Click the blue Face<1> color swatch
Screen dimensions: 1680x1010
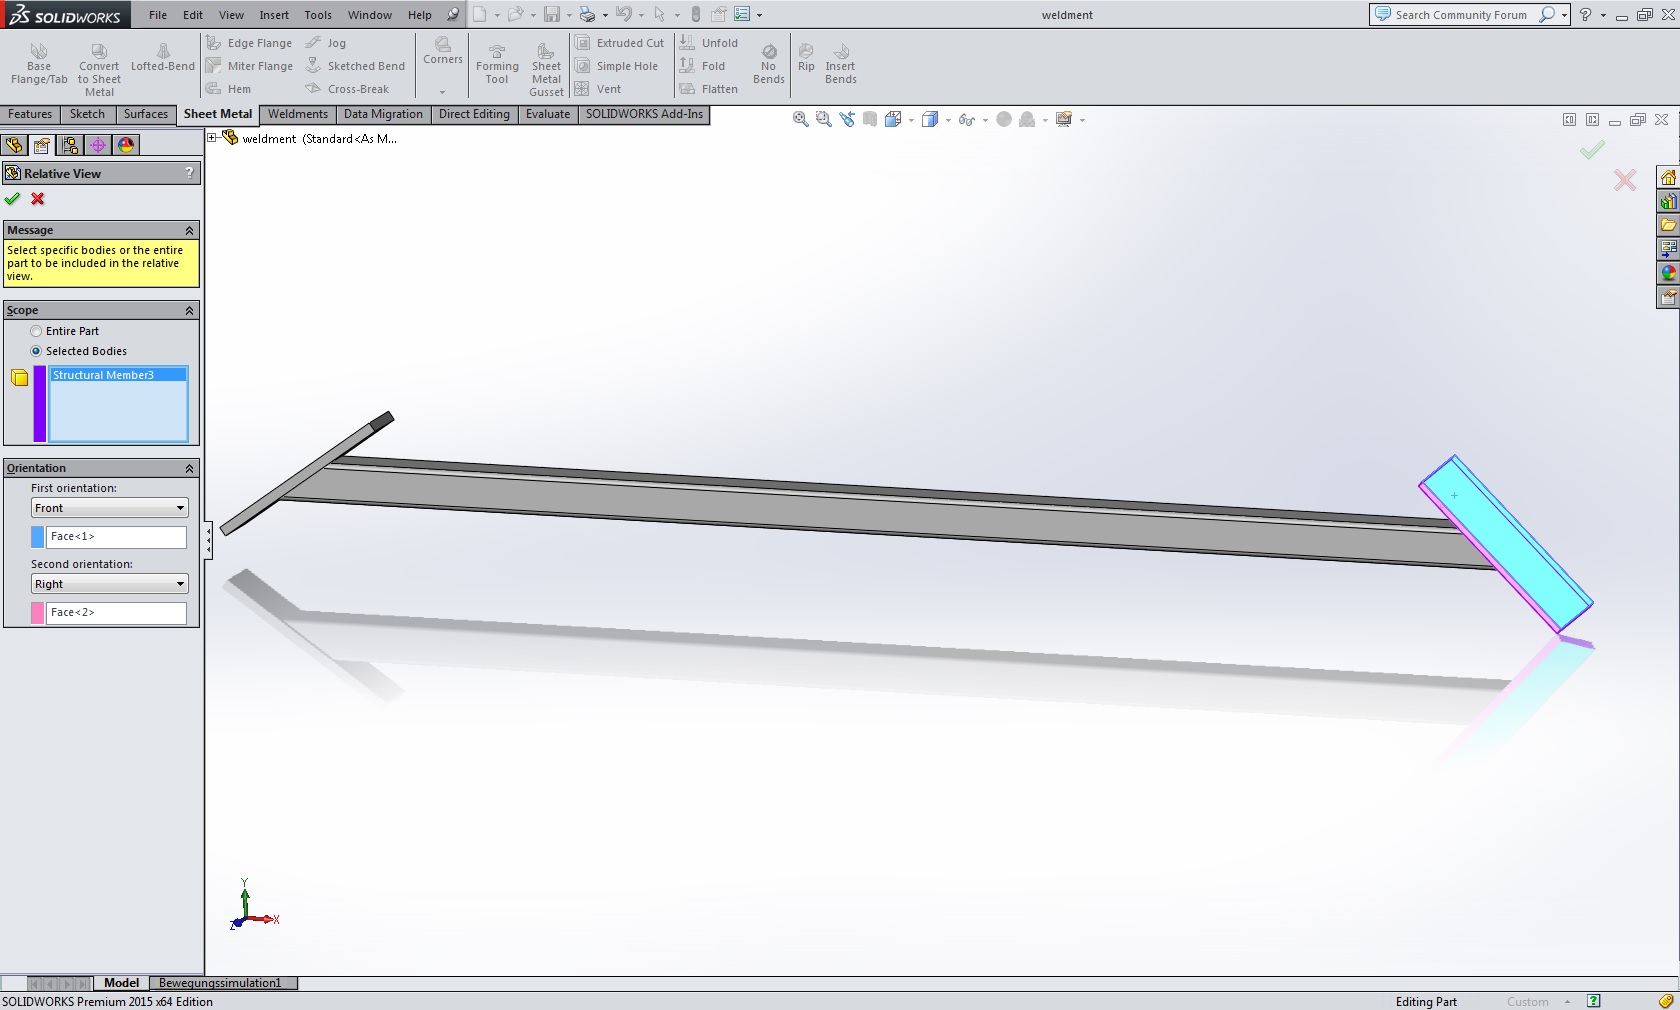(x=38, y=537)
